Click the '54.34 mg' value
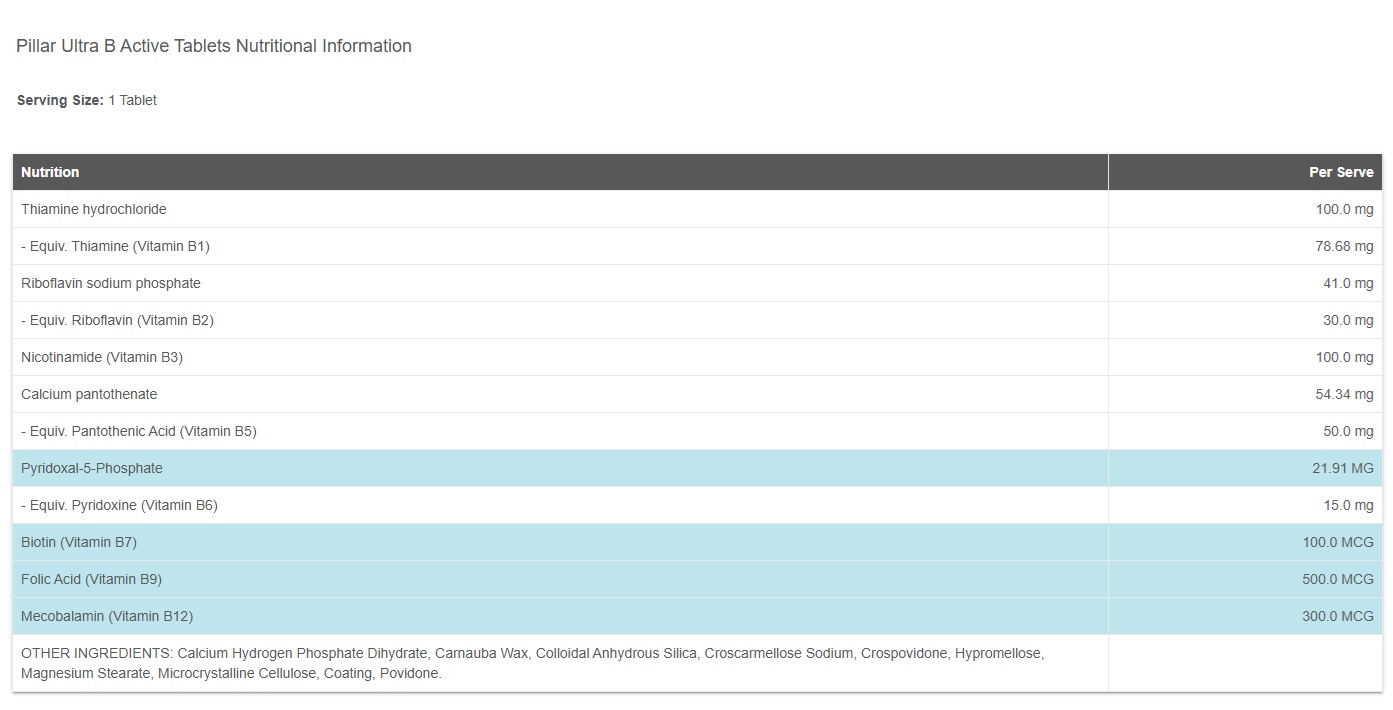This screenshot has height=710, width=1393. 1344,394
